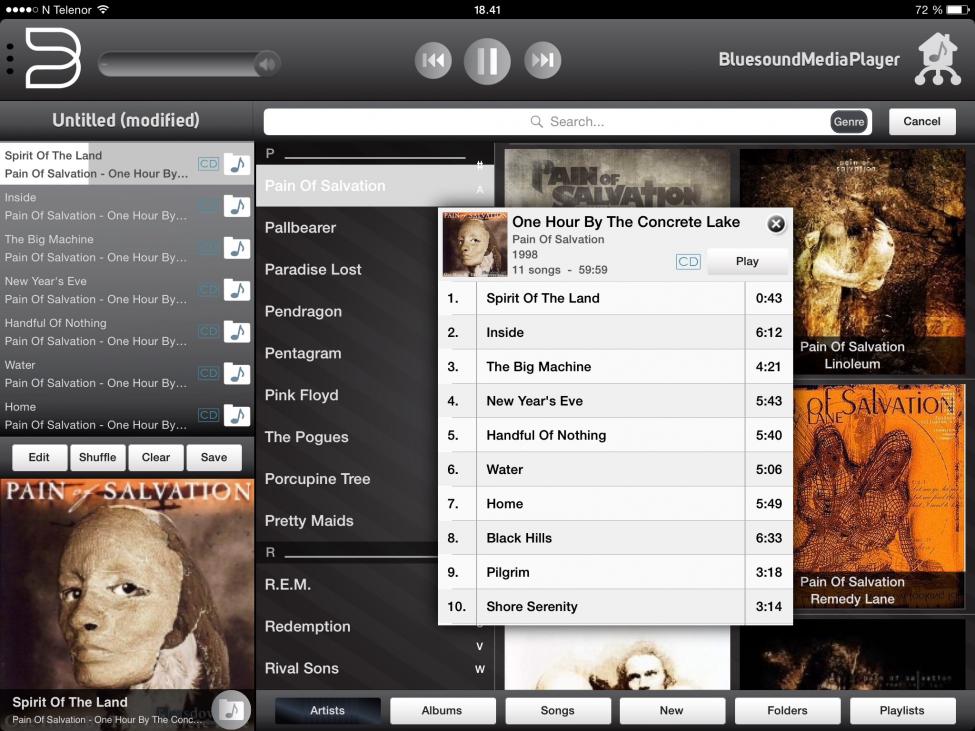Clear the play queue
Viewport: 975px width, 731px height.
pyautogui.click(x=155, y=457)
